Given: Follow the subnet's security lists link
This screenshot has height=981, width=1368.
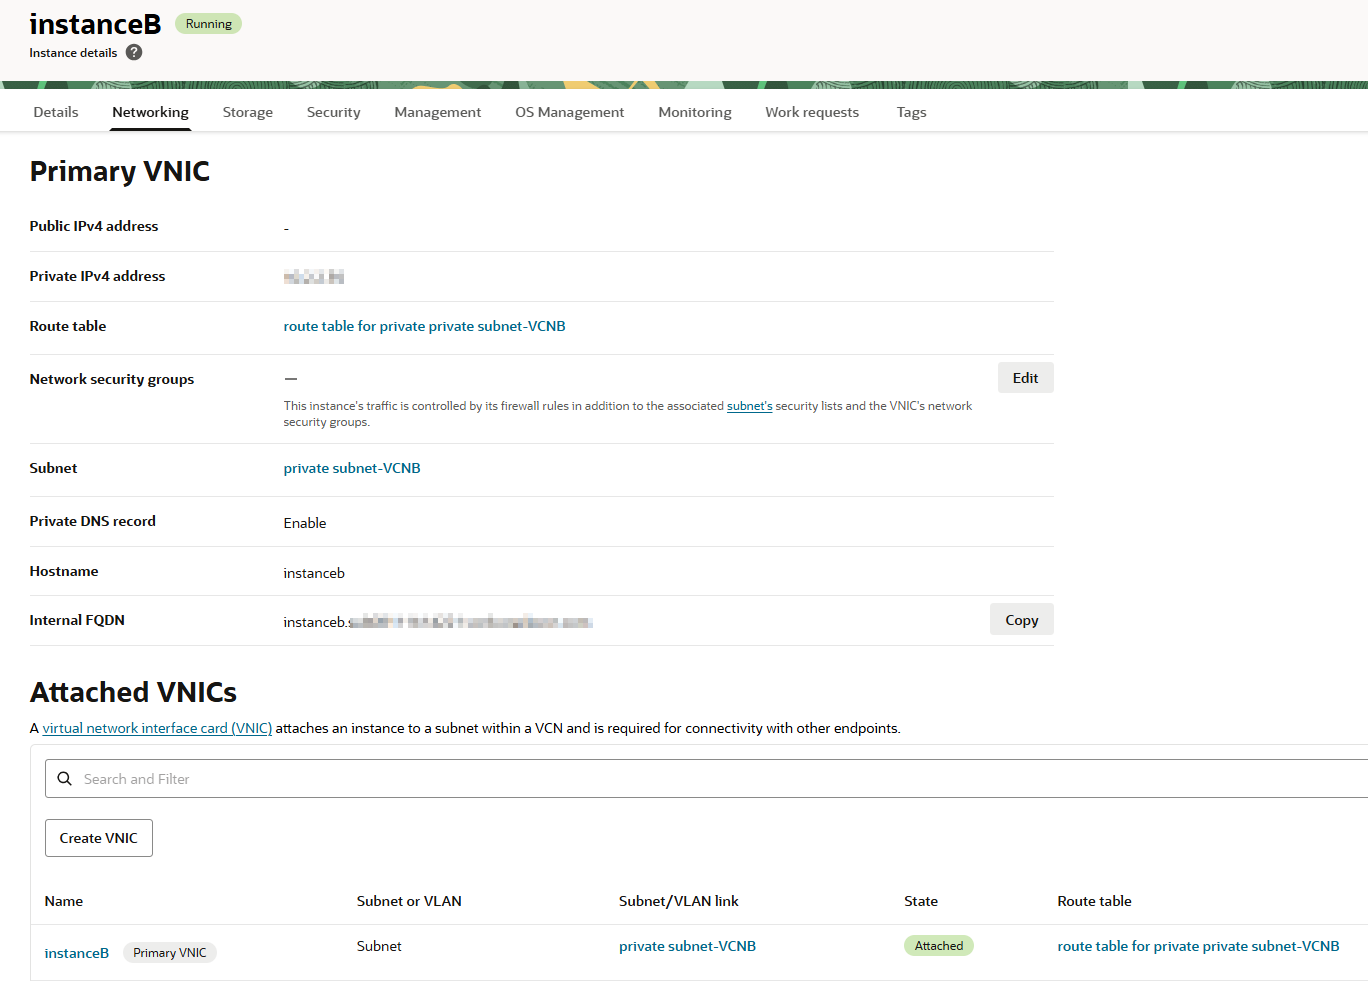Looking at the screenshot, I should tap(749, 406).
